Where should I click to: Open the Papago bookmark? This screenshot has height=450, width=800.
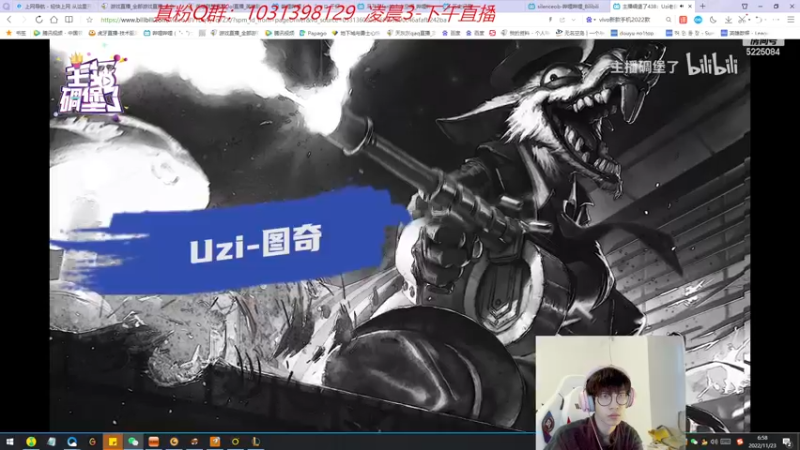313,33
